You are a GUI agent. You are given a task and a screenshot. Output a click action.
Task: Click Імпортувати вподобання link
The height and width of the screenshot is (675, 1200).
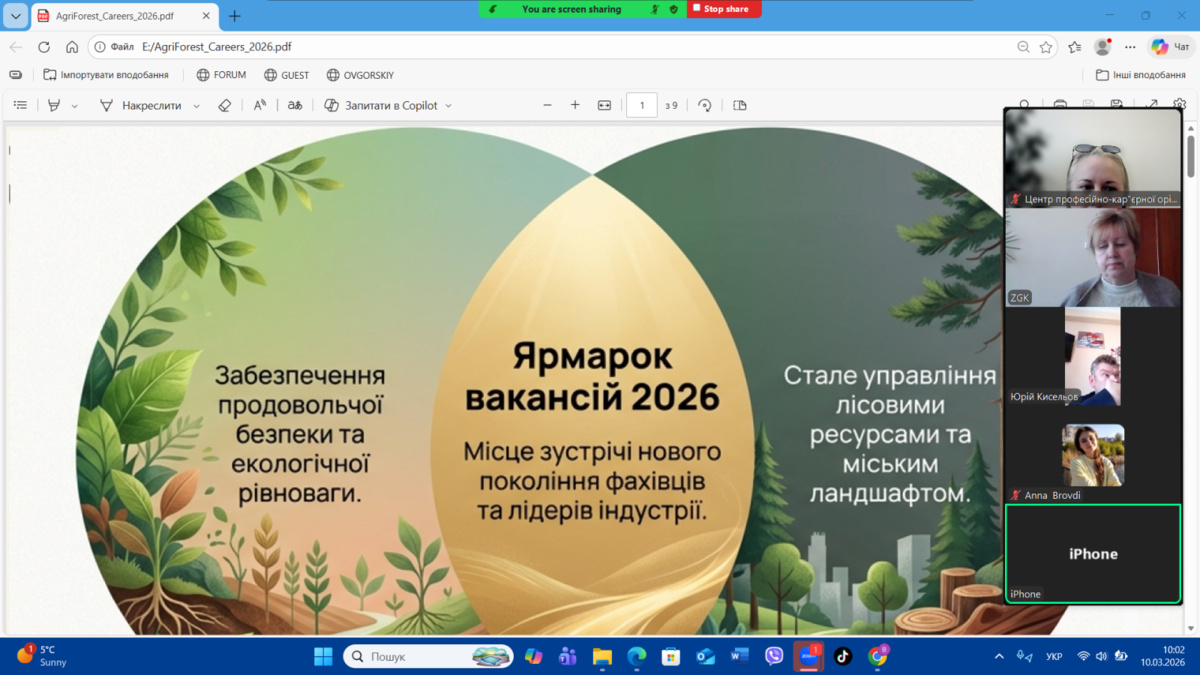click(106, 75)
